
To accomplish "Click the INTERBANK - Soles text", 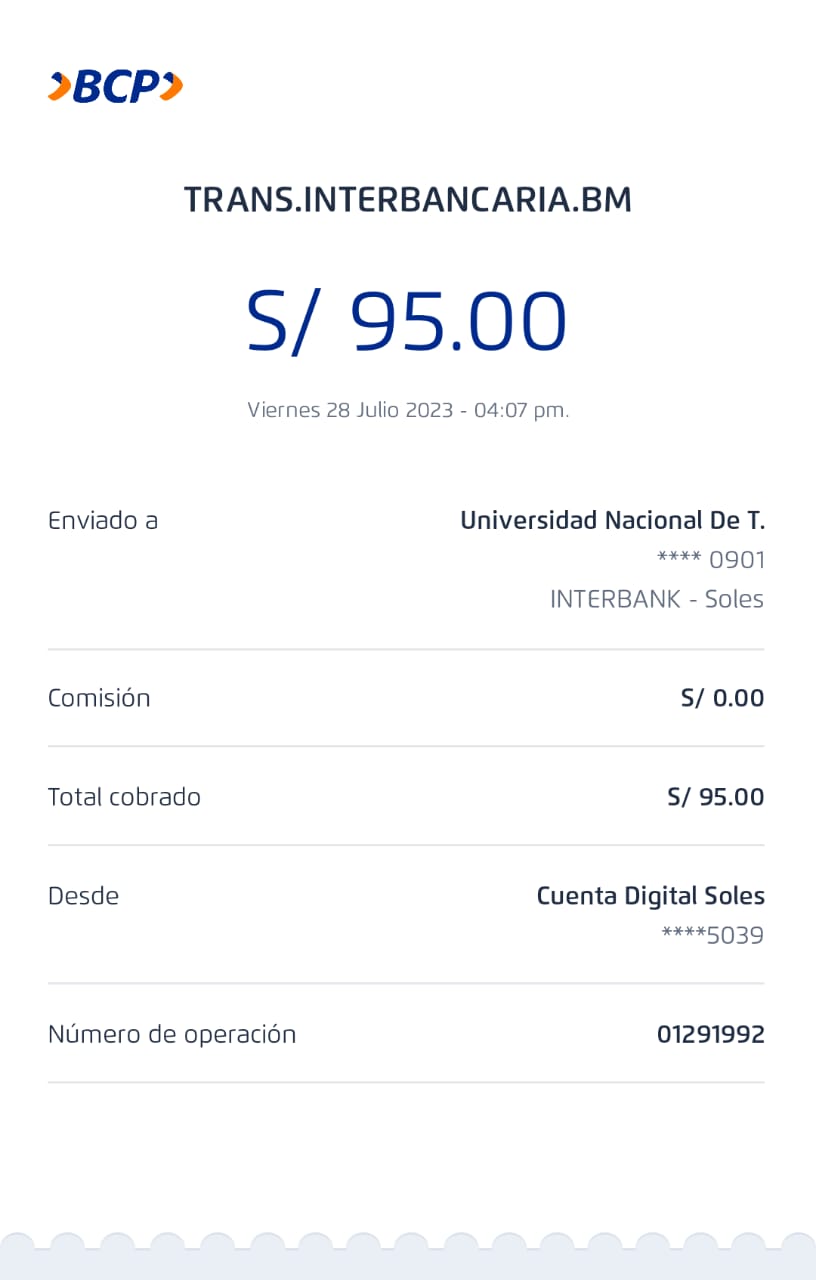I will click(657, 599).
